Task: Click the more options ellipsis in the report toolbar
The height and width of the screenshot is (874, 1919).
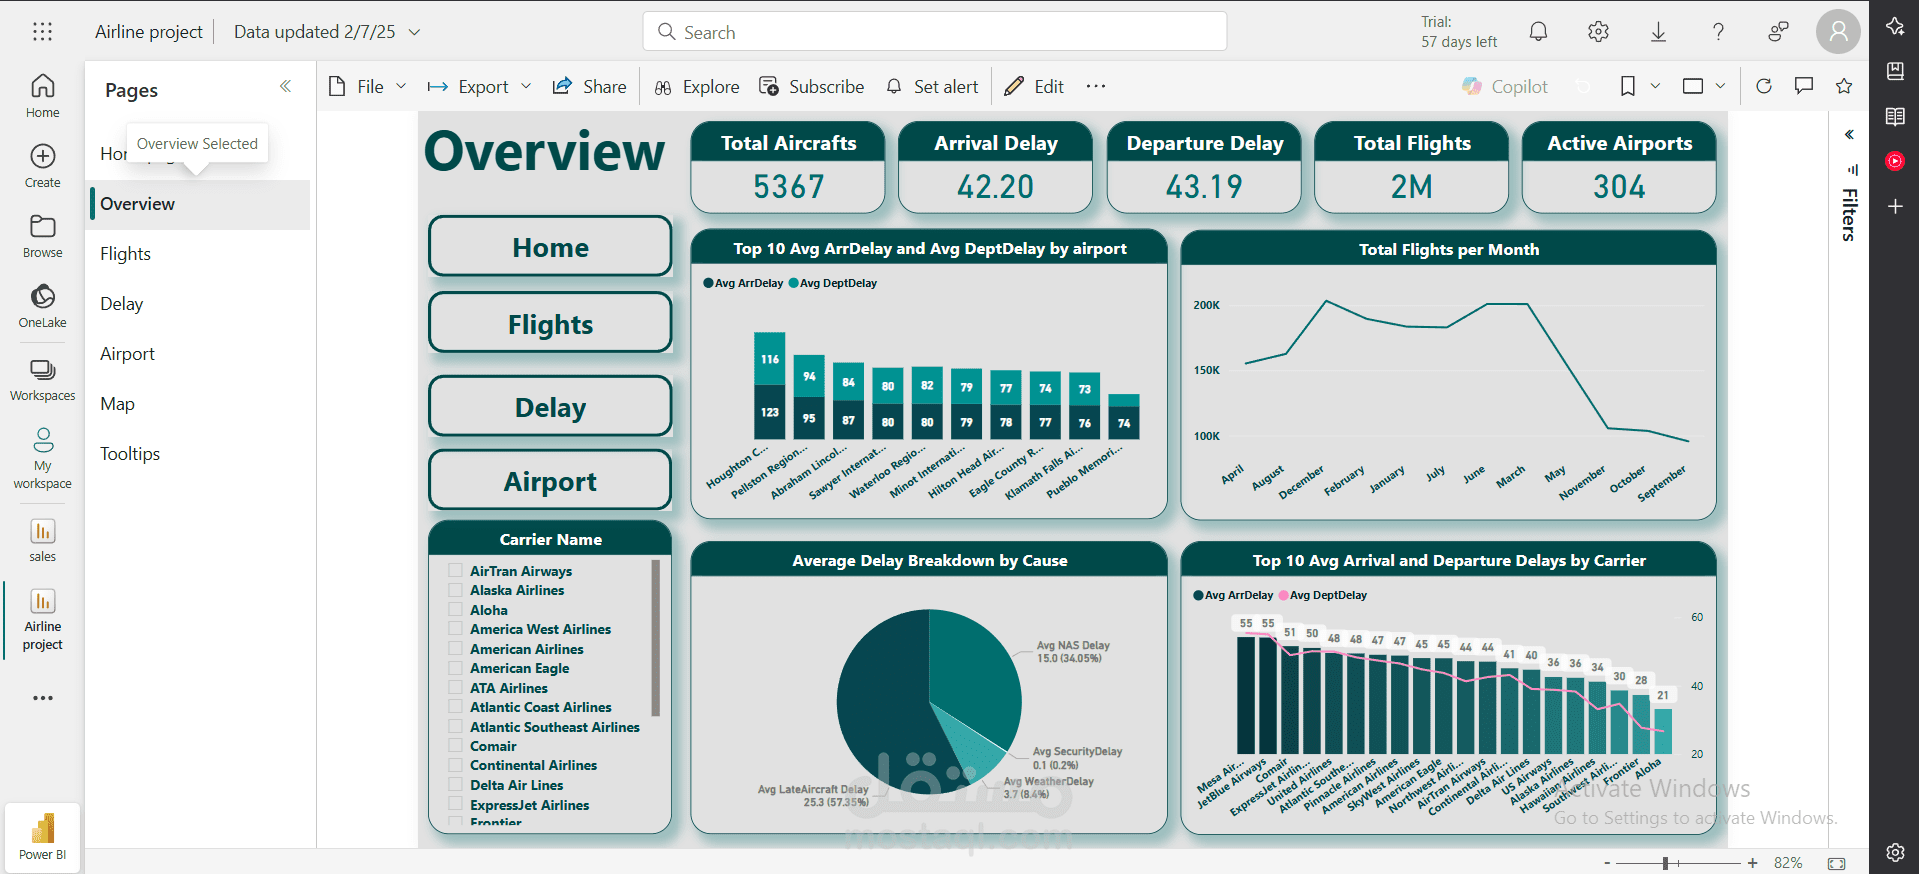Action: click(x=1096, y=86)
